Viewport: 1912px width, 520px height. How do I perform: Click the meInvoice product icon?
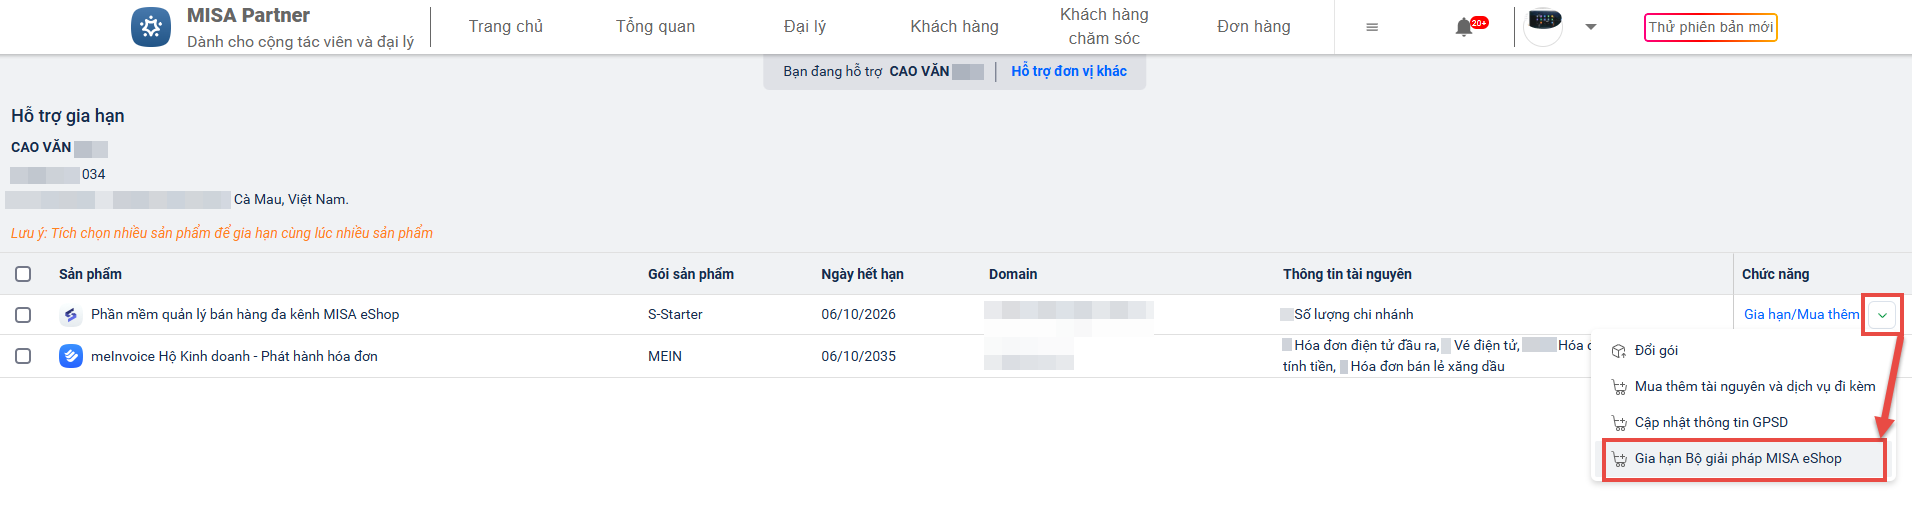[70, 356]
